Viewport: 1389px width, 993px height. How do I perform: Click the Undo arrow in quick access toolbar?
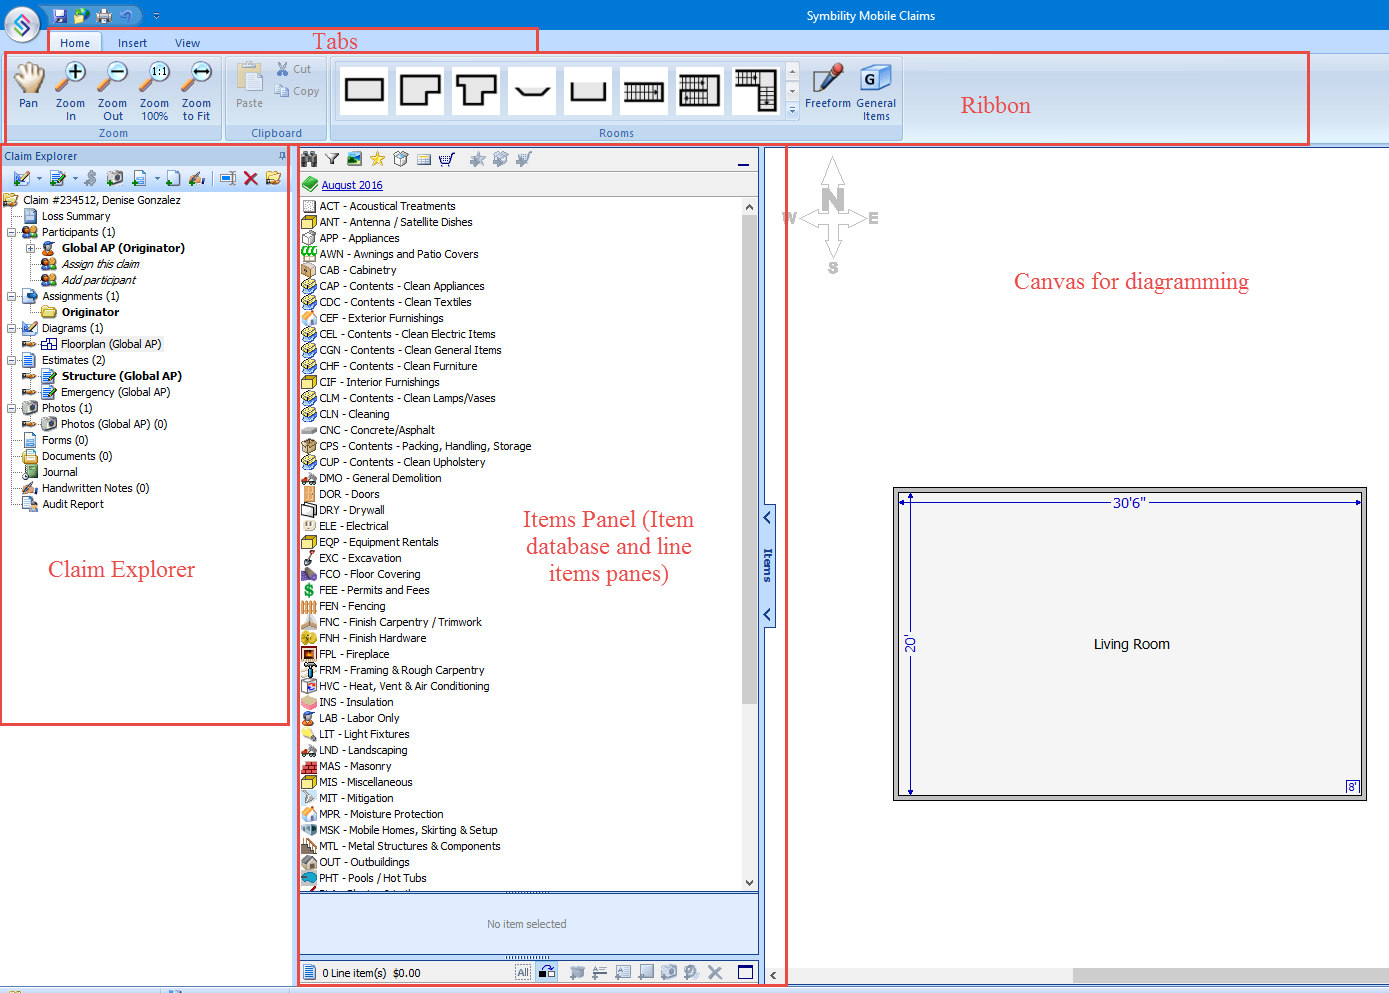126,16
